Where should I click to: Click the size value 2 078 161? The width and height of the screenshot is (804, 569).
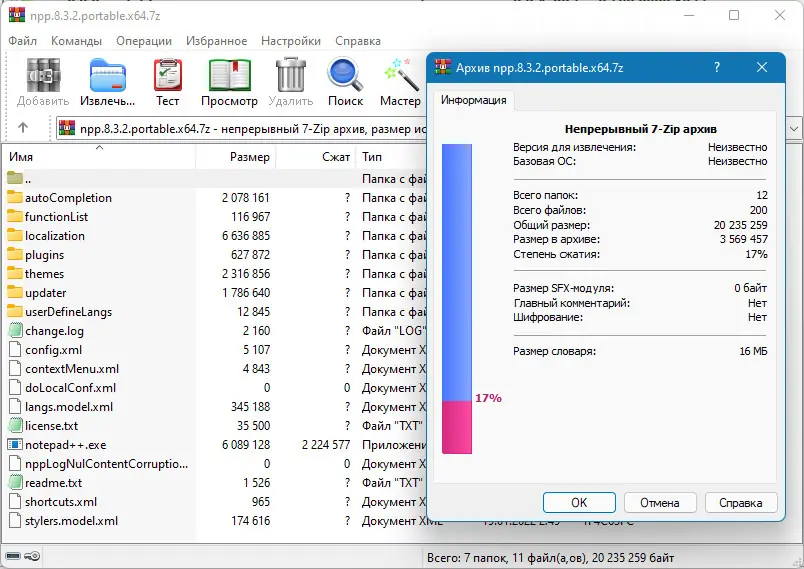tap(246, 197)
